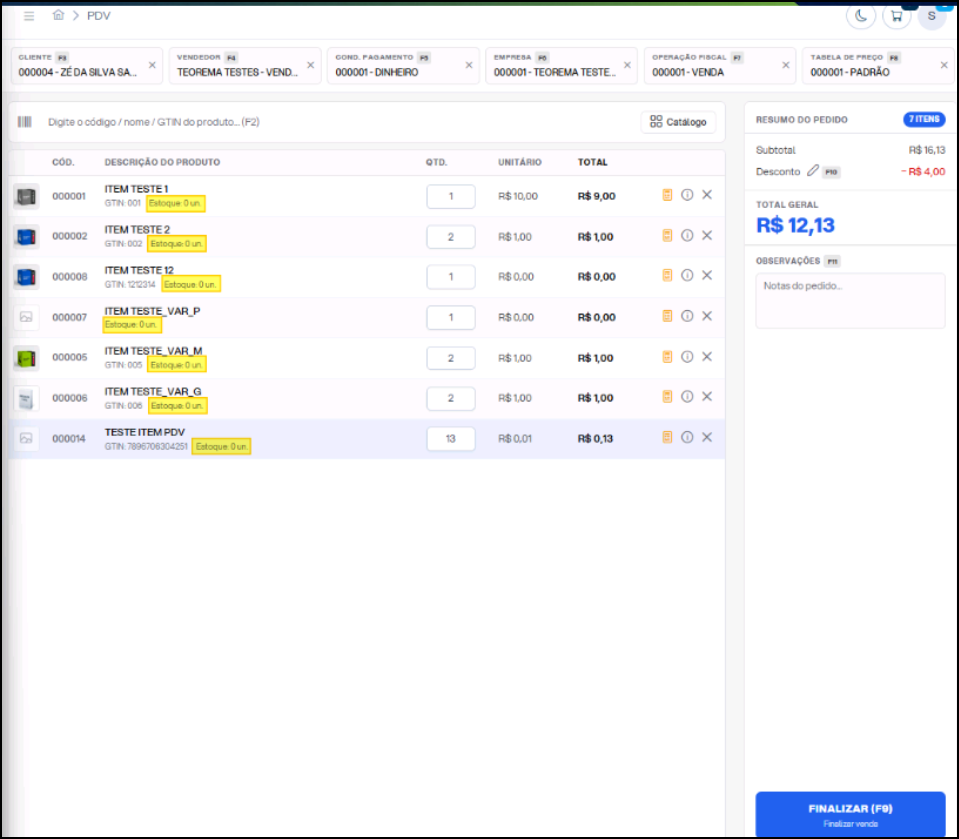Viewport: 959px width, 839px height.
Task: Click the 7 ITENS badge
Action: coord(924,119)
